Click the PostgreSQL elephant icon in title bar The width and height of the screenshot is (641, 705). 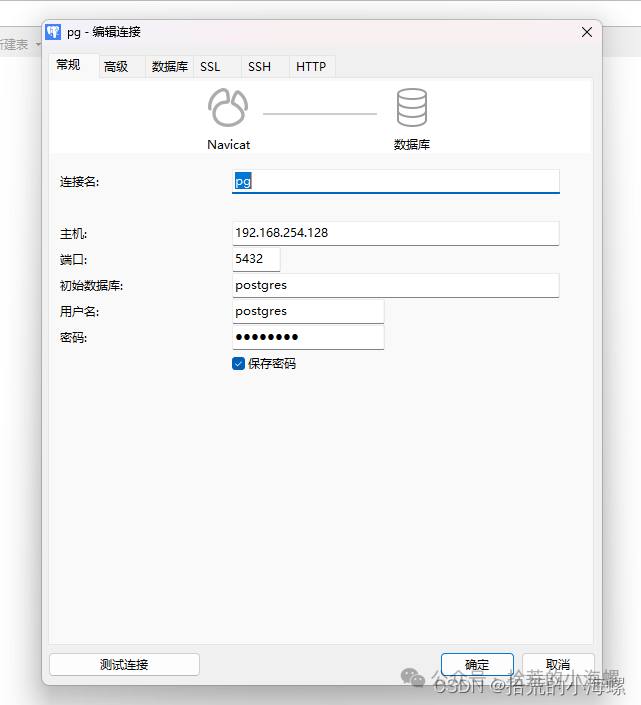click(53, 32)
